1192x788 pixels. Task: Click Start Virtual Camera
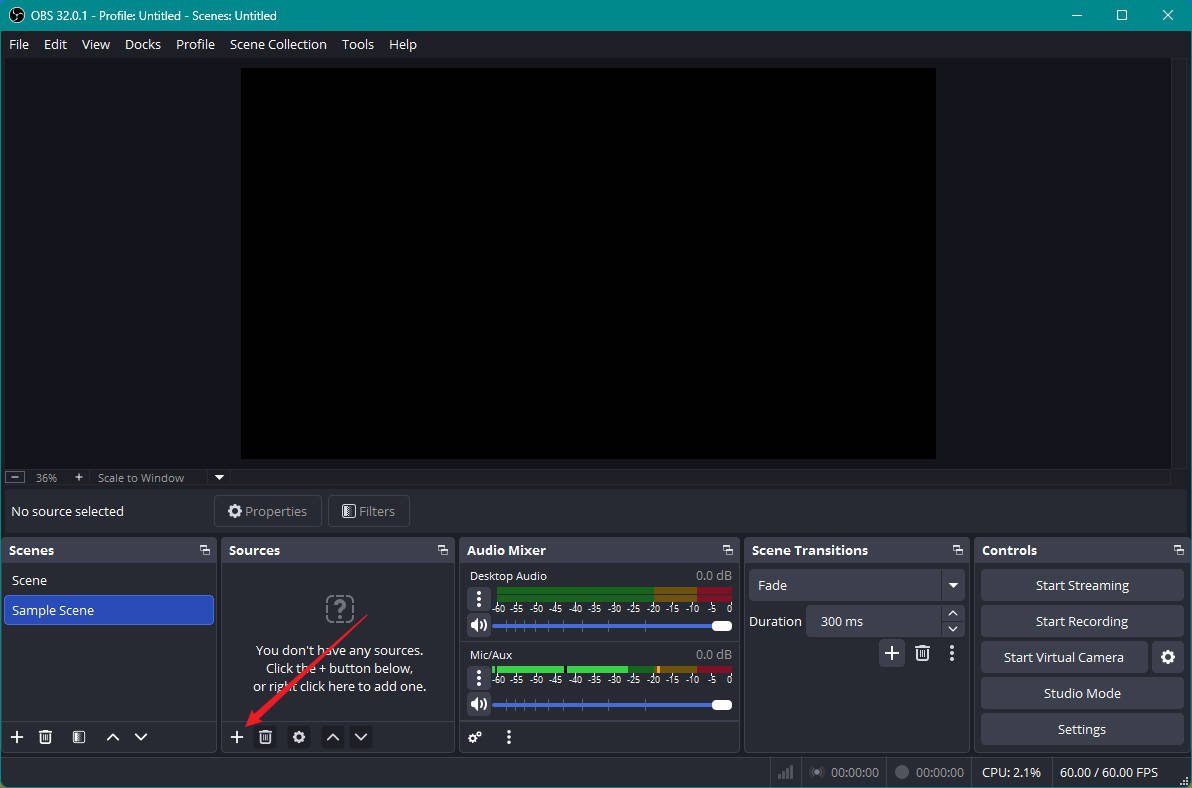pos(1064,657)
